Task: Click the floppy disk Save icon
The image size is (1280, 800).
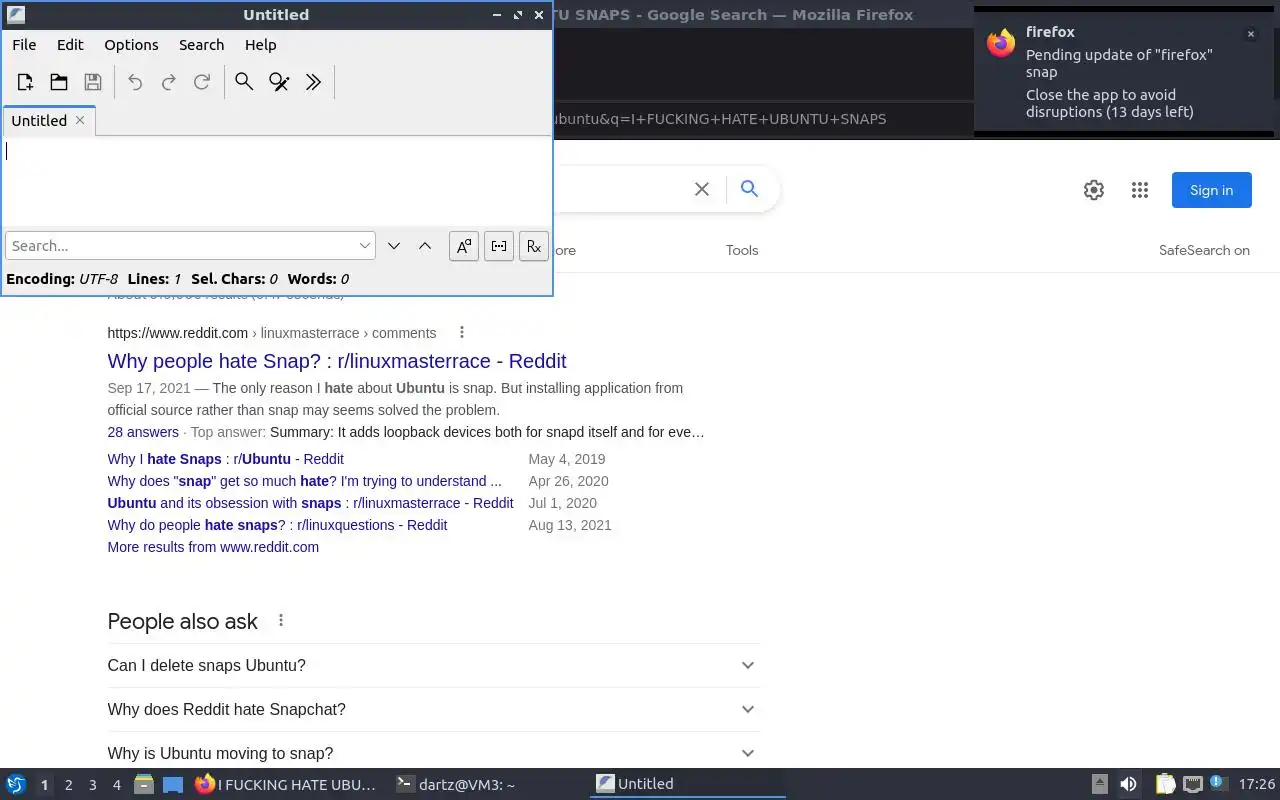Action: 93,82
